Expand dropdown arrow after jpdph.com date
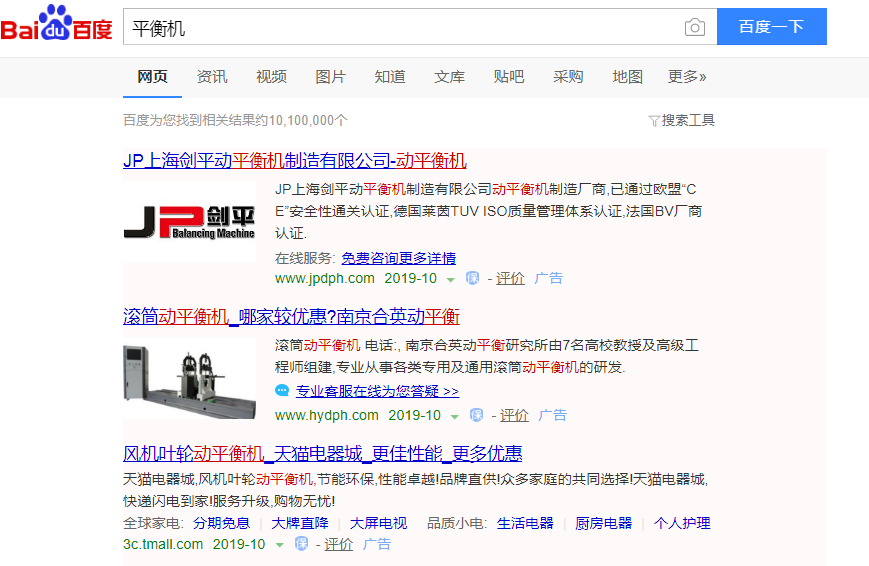This screenshot has width=869, height=566. coord(451,279)
